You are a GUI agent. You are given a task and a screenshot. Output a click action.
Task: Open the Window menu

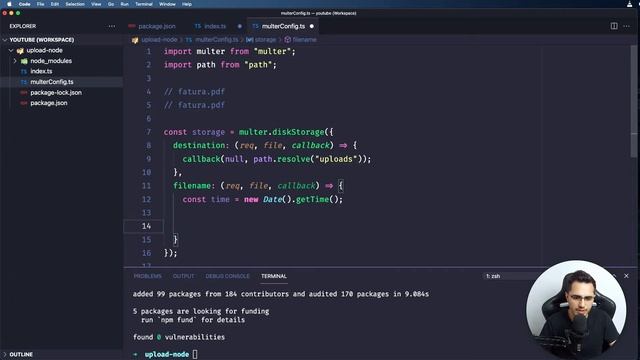click(167, 4)
